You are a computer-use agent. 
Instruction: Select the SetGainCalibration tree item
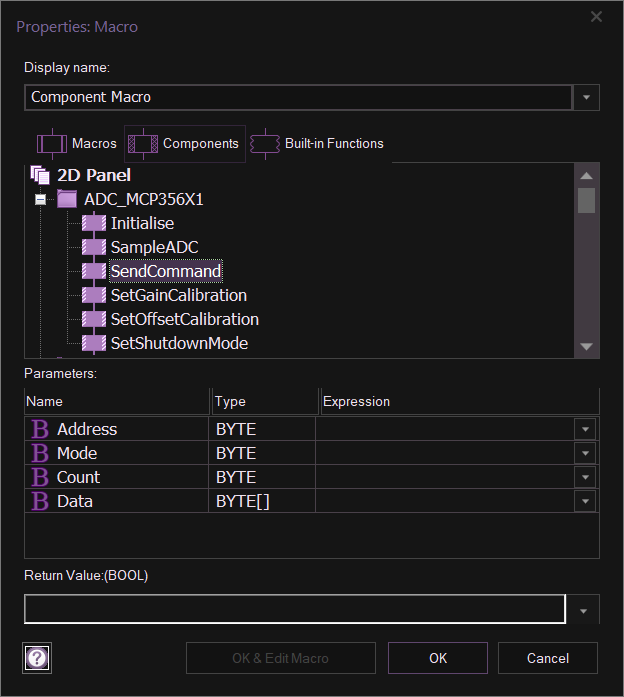179,295
